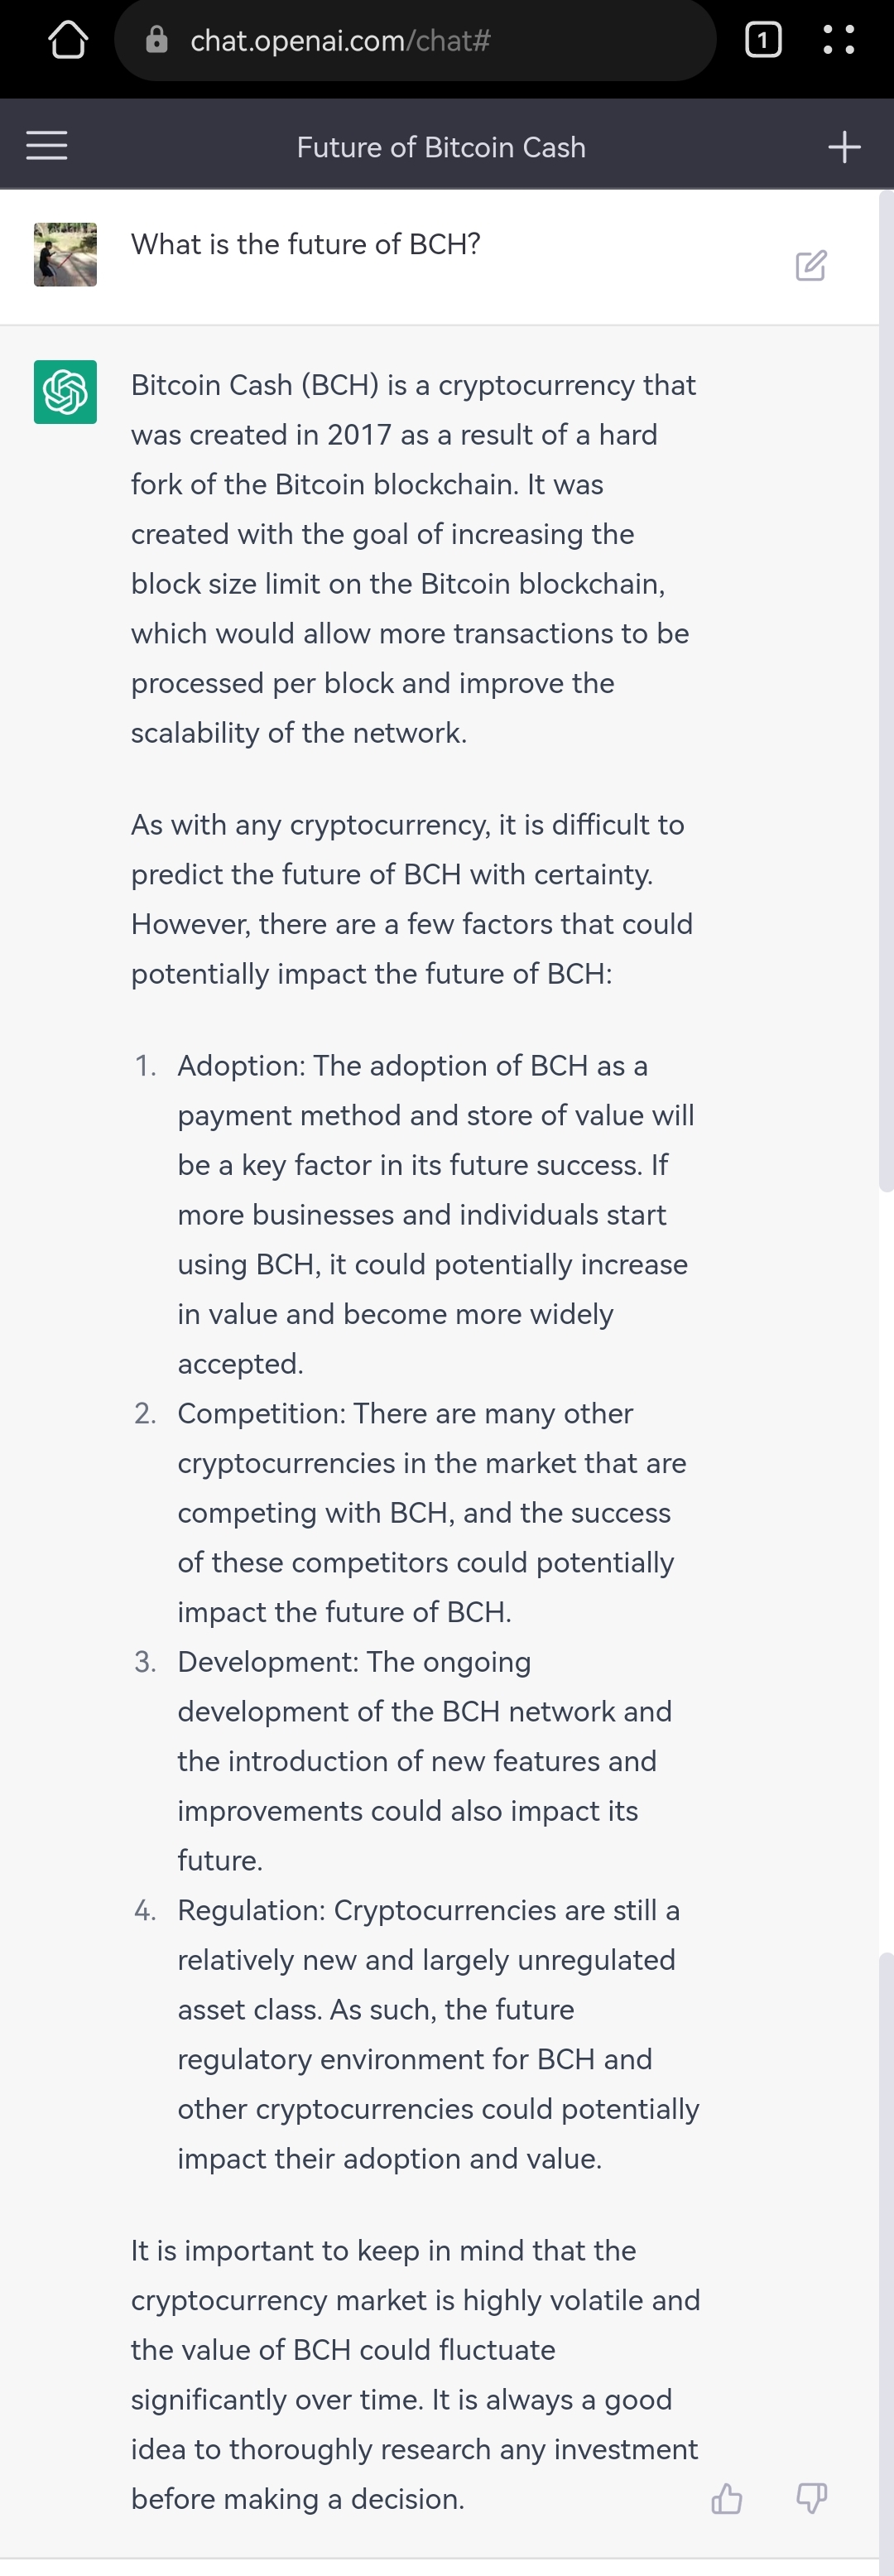Click the user question 'What is the future of BCH?'

click(306, 244)
